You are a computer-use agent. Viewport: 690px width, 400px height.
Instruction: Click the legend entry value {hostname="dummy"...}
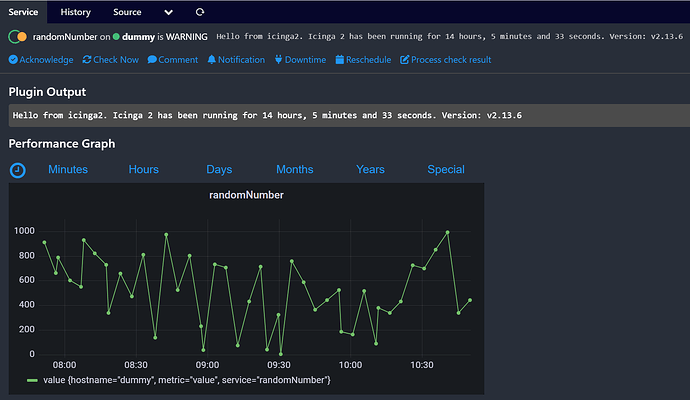(187, 380)
